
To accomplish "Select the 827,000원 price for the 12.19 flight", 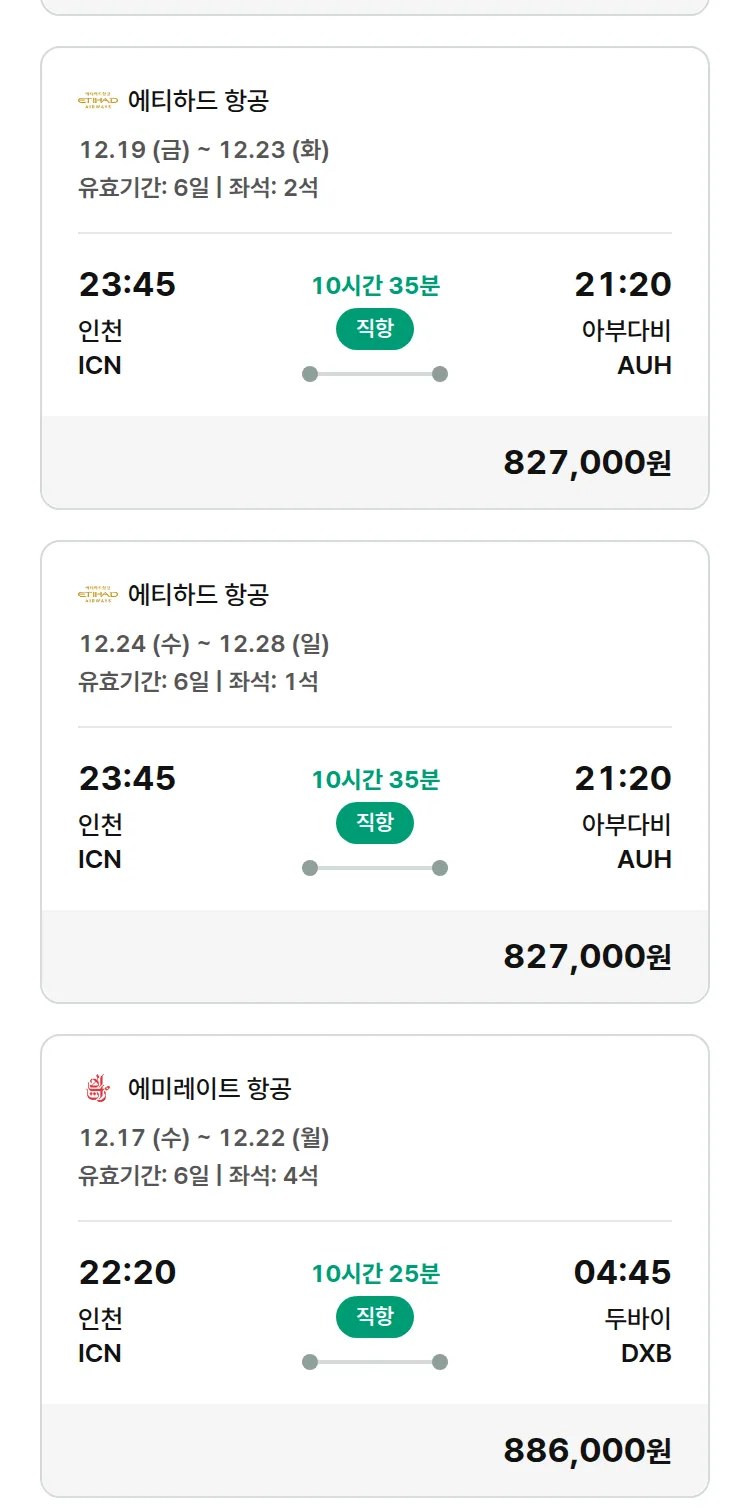I will pos(587,463).
